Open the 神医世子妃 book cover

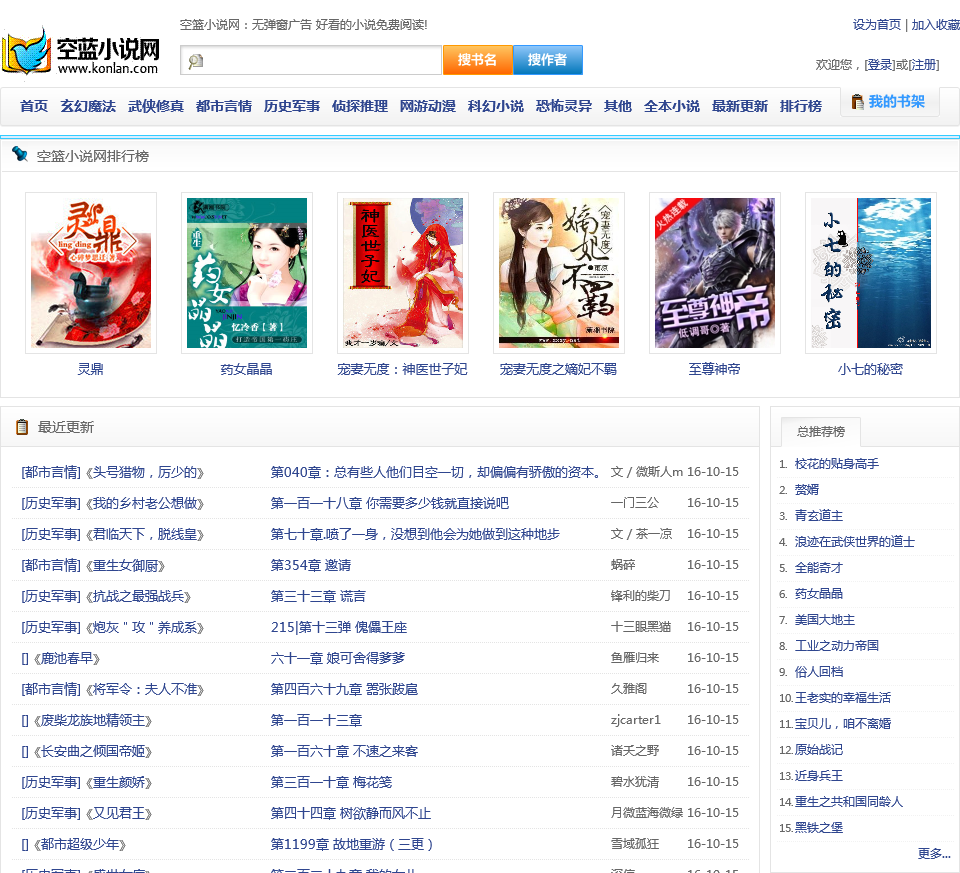(x=403, y=273)
